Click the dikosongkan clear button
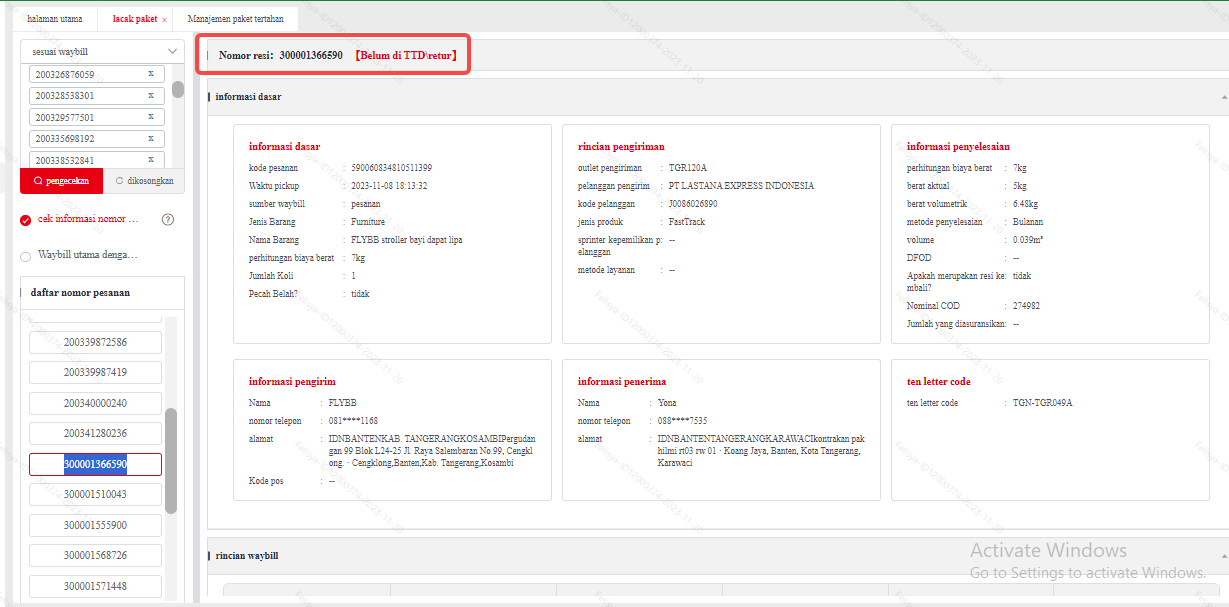The width and height of the screenshot is (1229, 607). point(145,181)
